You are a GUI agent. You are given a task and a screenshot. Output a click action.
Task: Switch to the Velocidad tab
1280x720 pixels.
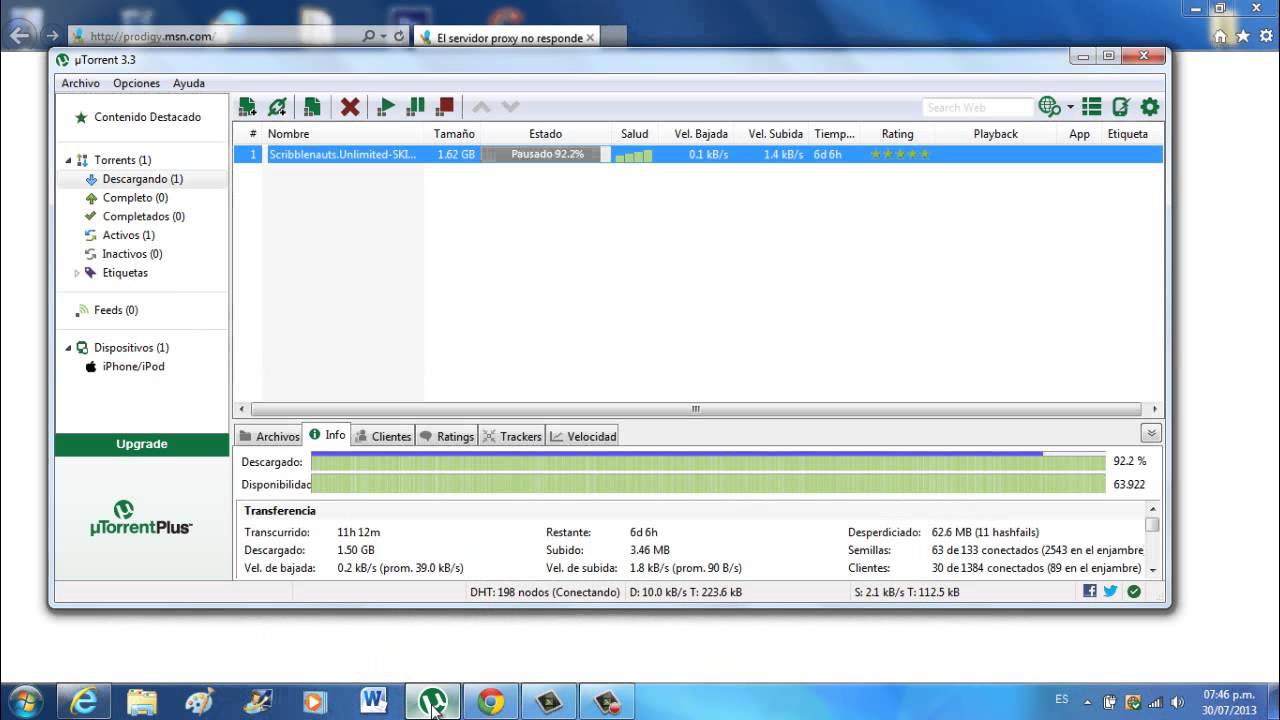[x=583, y=436]
